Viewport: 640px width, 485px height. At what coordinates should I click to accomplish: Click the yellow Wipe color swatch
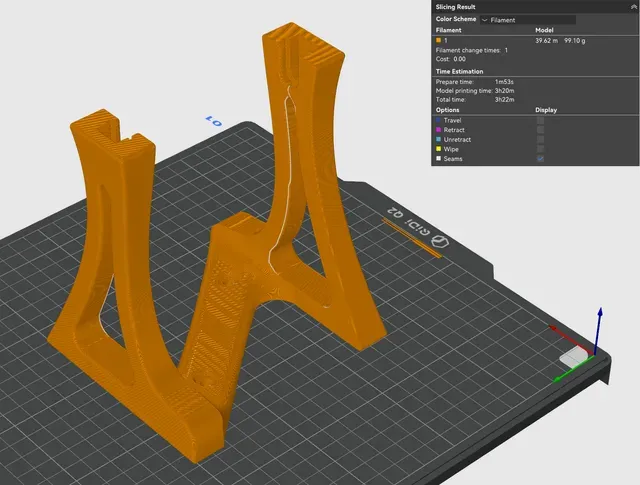(x=438, y=149)
